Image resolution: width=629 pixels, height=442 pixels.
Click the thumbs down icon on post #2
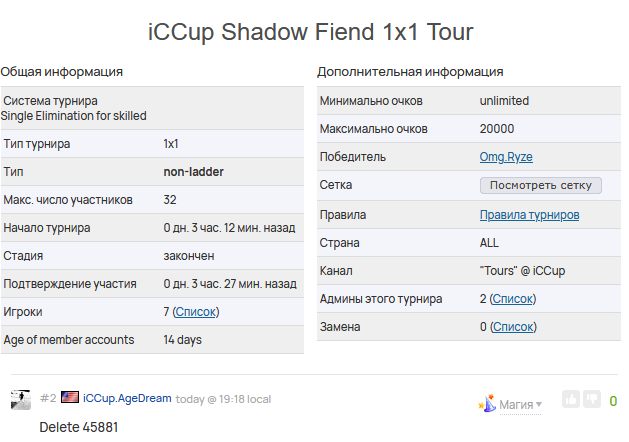point(592,399)
